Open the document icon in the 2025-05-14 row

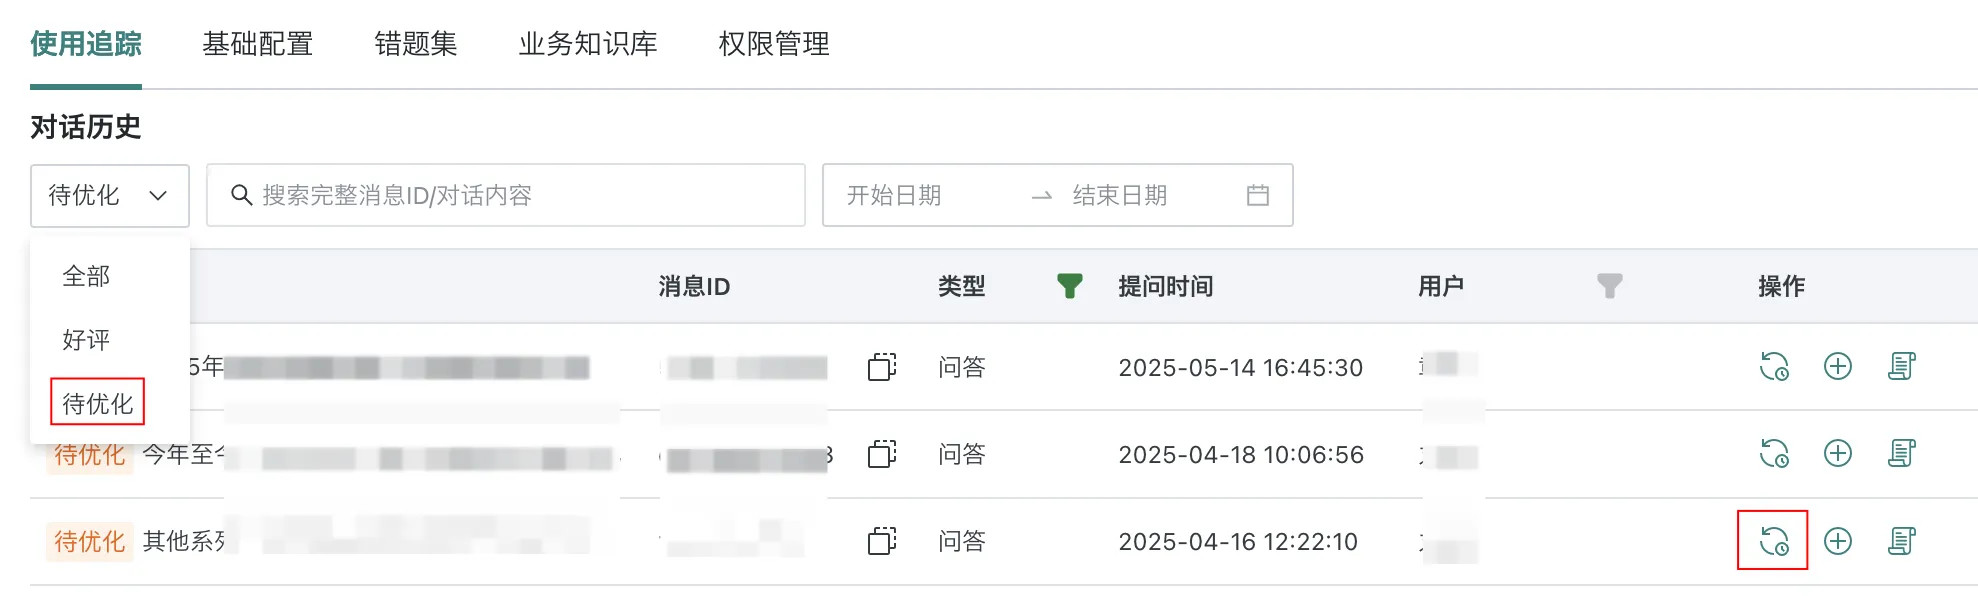(x=1901, y=367)
